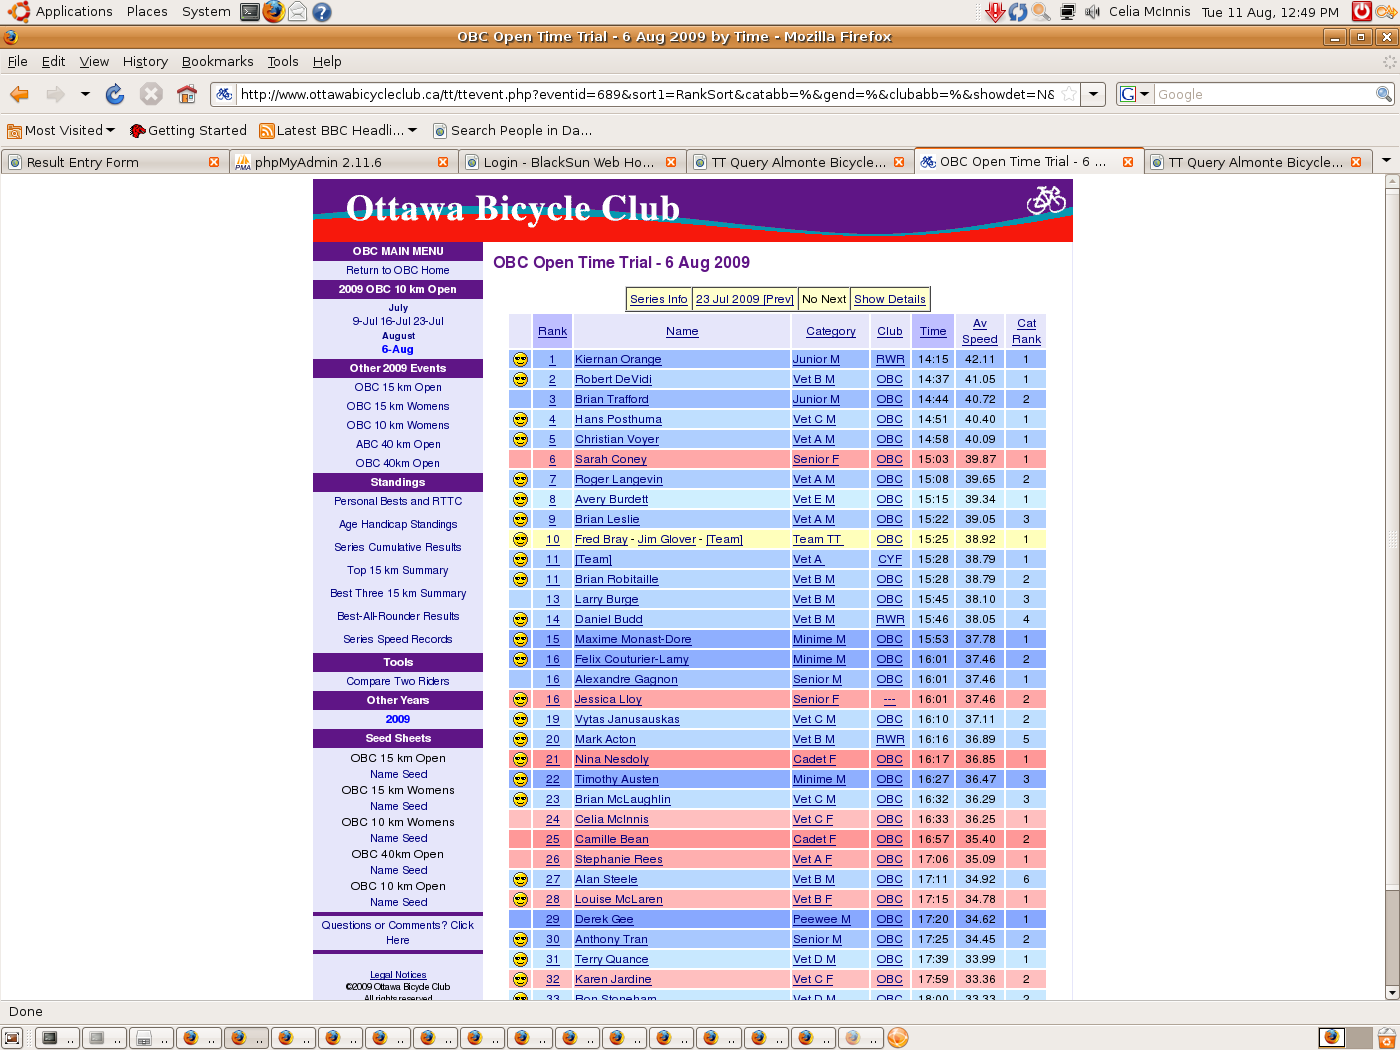This screenshot has width=1400, height=1050.
Task: Reload the current page
Action: (115, 94)
